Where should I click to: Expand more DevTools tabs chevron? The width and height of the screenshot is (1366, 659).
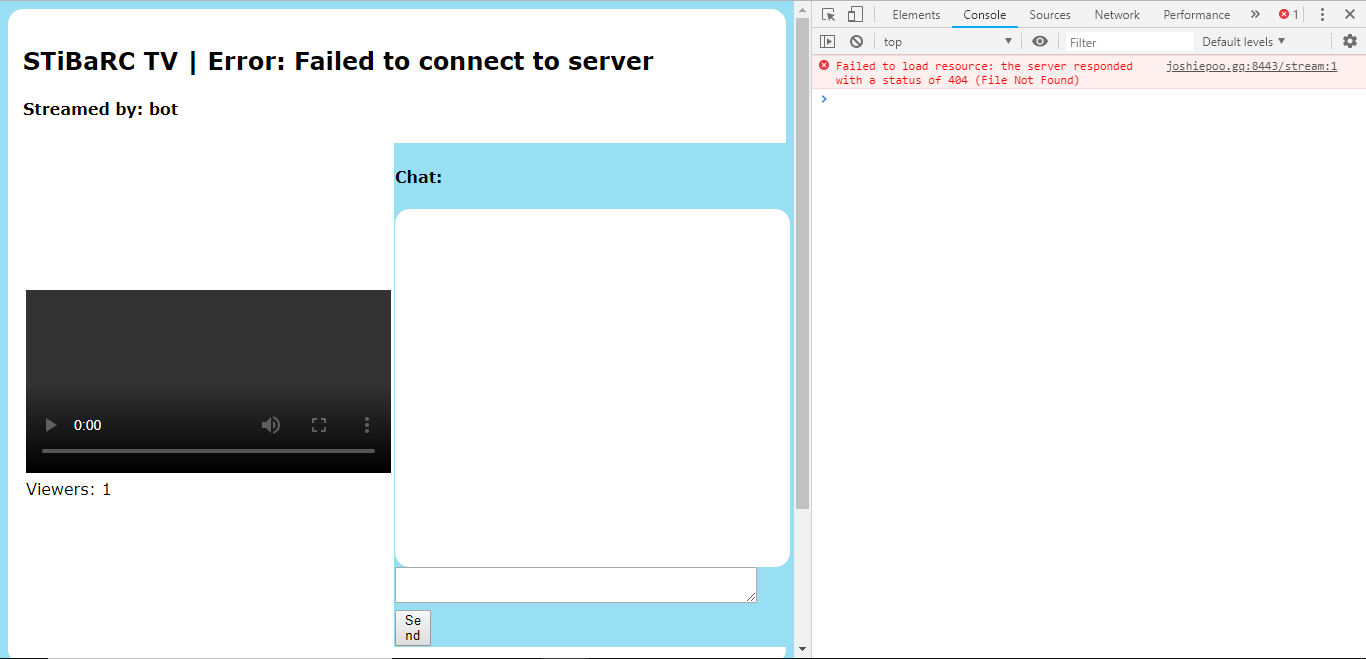tap(1255, 15)
